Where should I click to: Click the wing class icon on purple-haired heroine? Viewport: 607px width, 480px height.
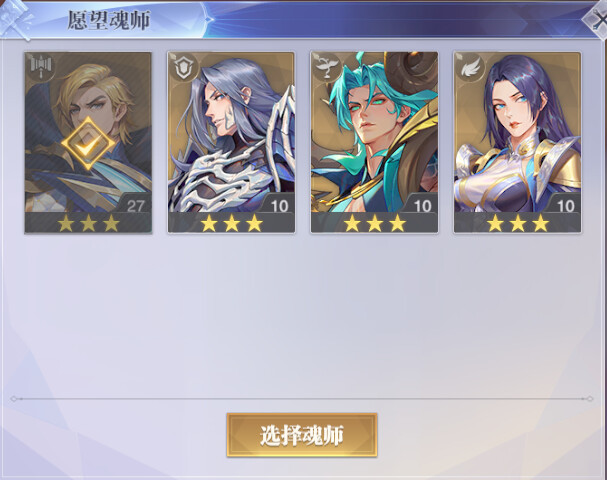click(x=470, y=67)
